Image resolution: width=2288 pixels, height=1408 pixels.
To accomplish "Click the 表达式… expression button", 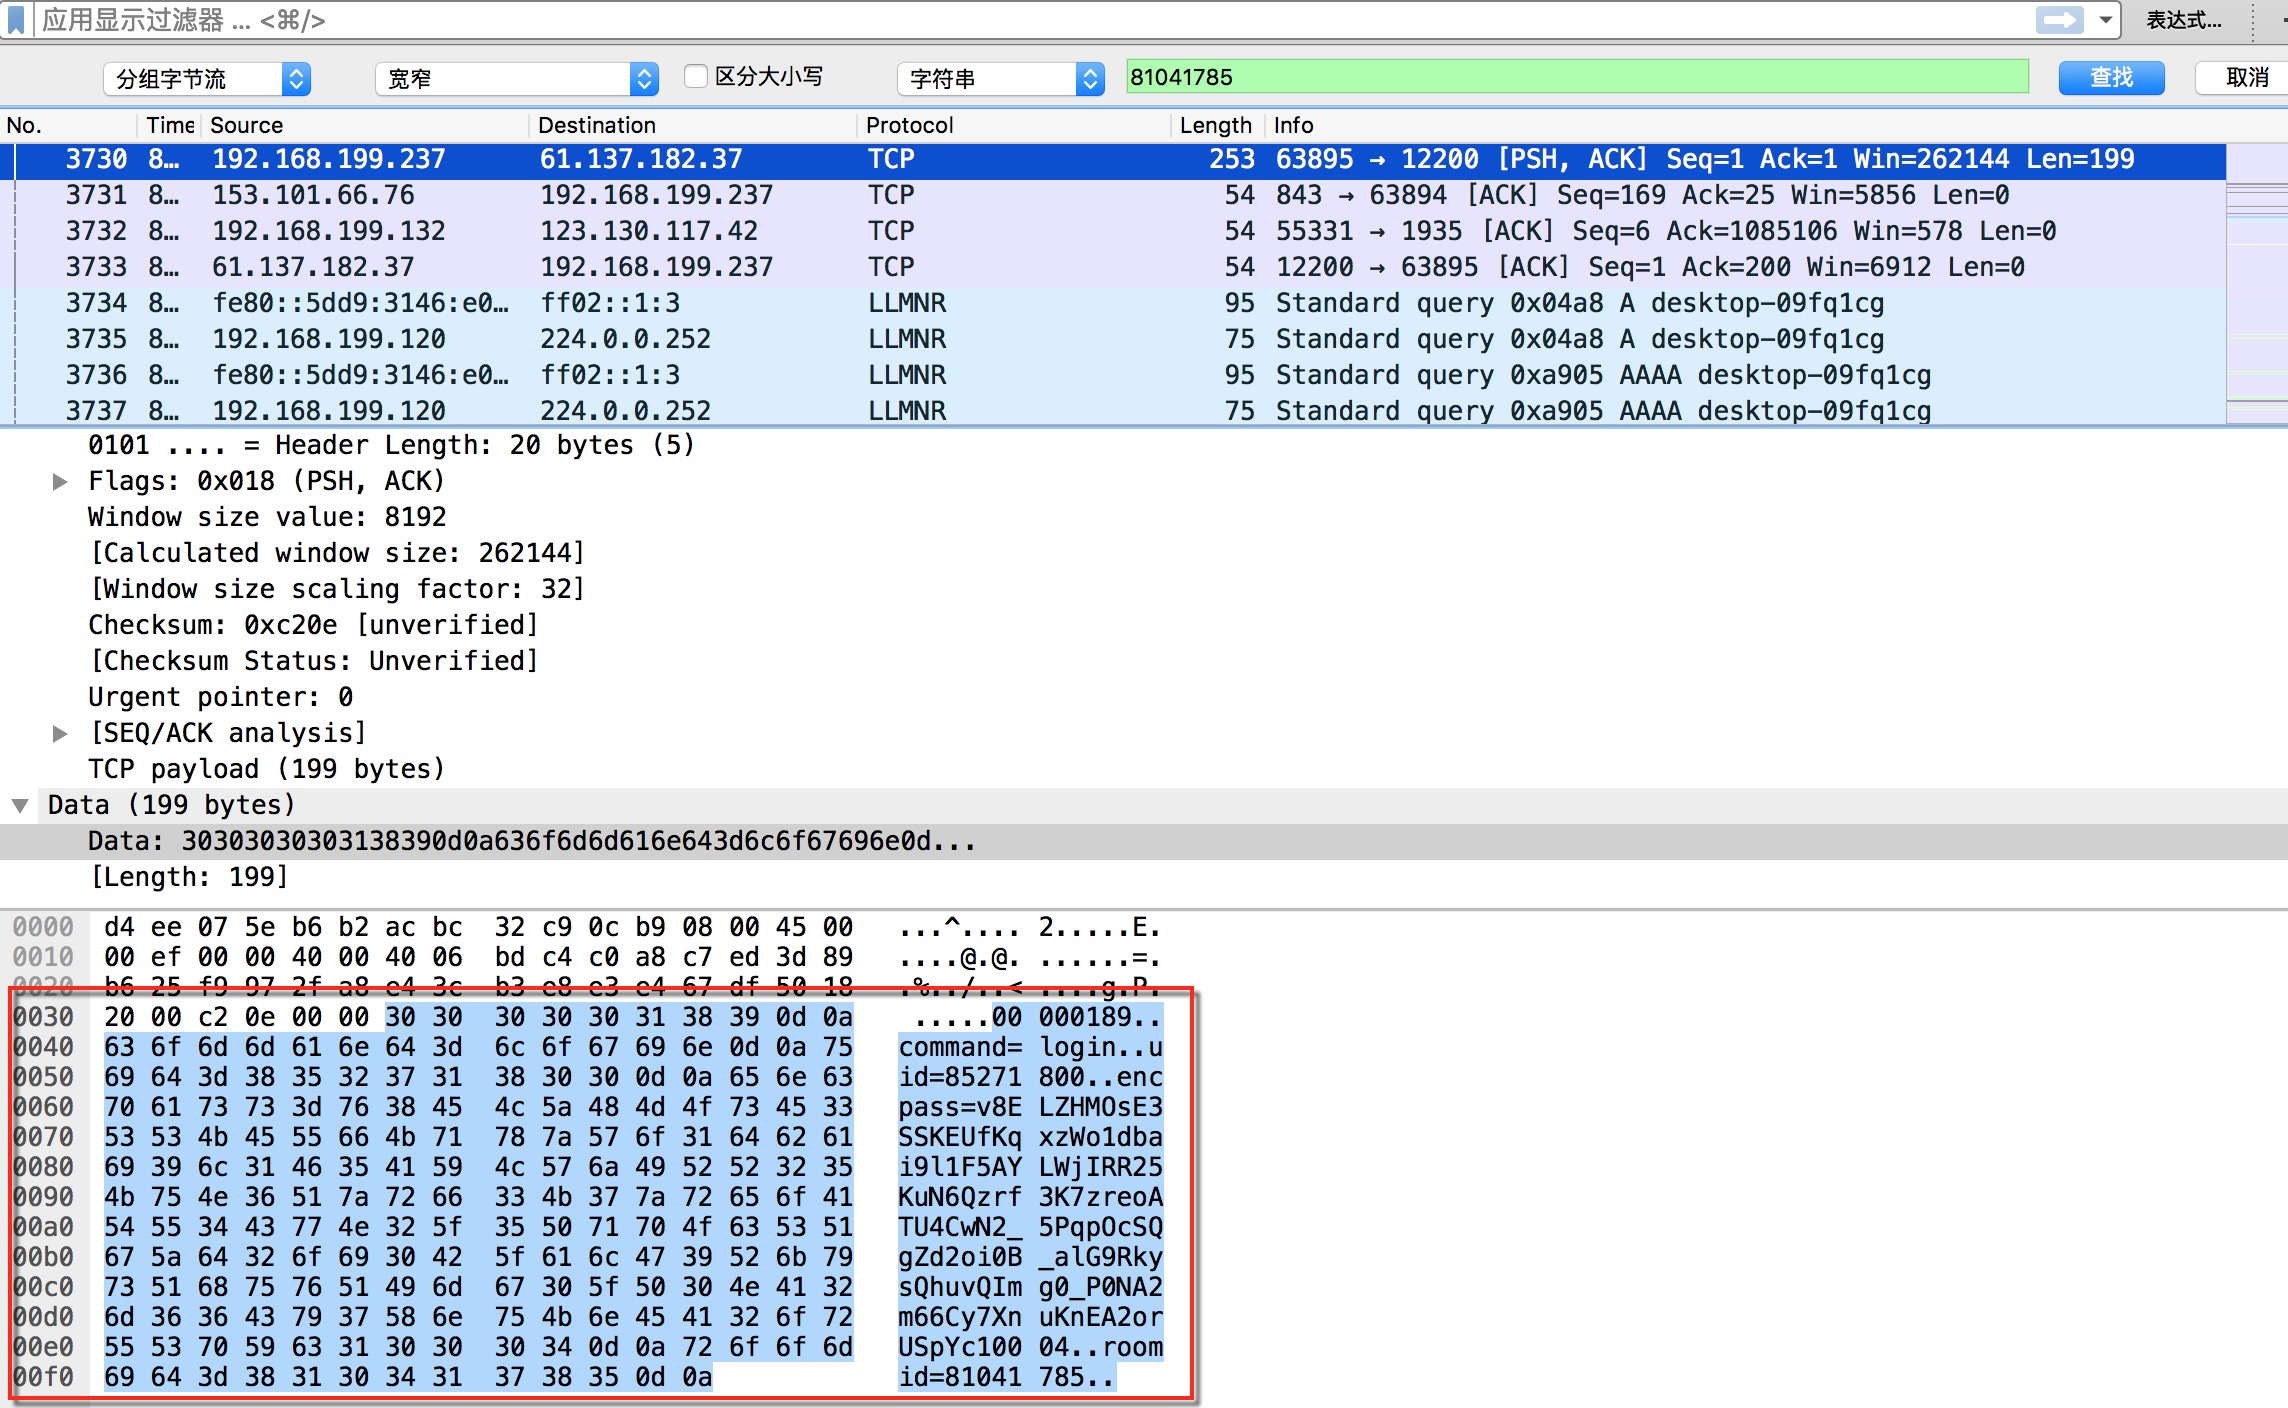I will click(2185, 20).
